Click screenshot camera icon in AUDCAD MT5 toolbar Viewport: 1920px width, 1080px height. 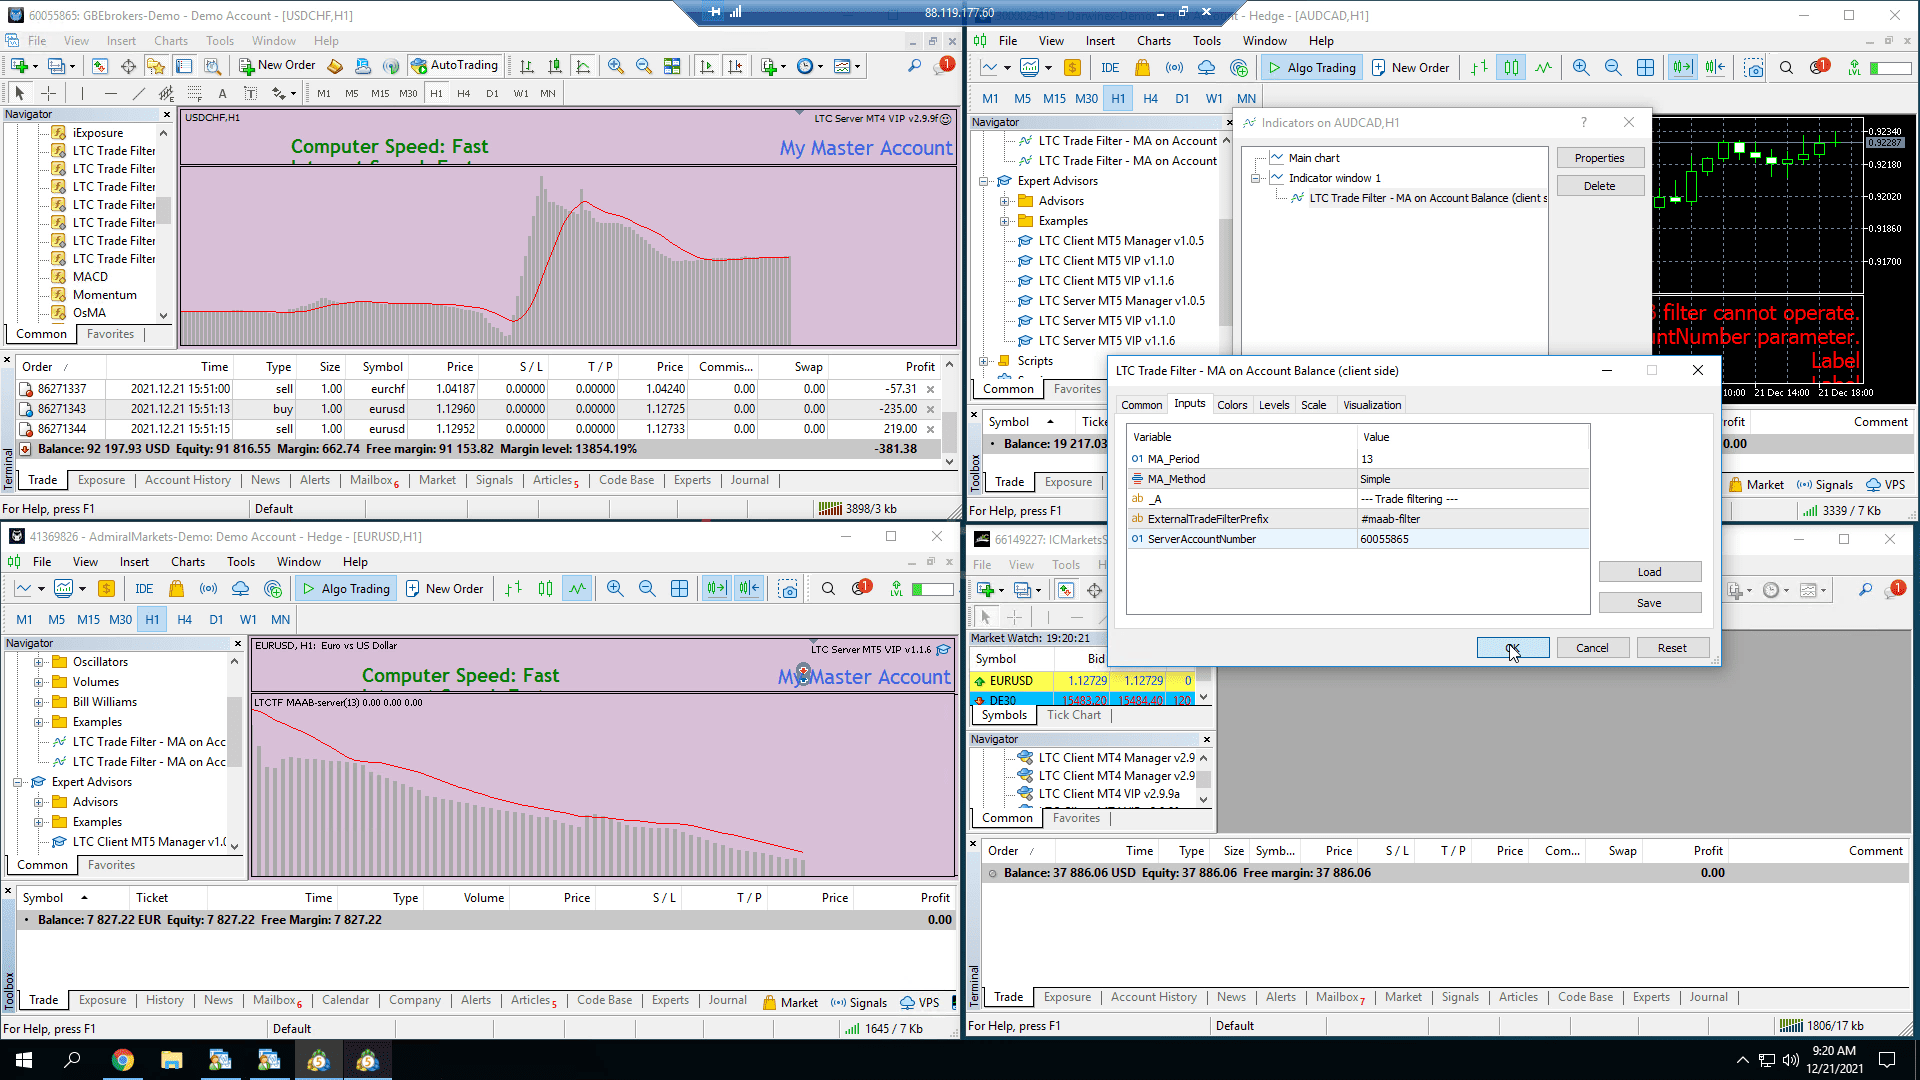(1754, 68)
